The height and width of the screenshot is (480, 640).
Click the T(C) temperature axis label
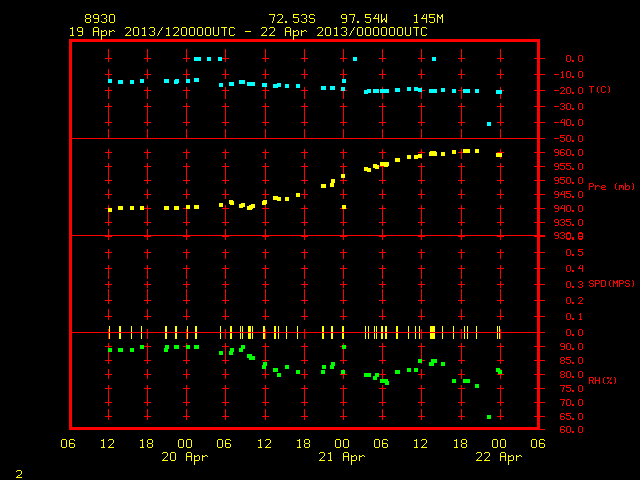600,90
